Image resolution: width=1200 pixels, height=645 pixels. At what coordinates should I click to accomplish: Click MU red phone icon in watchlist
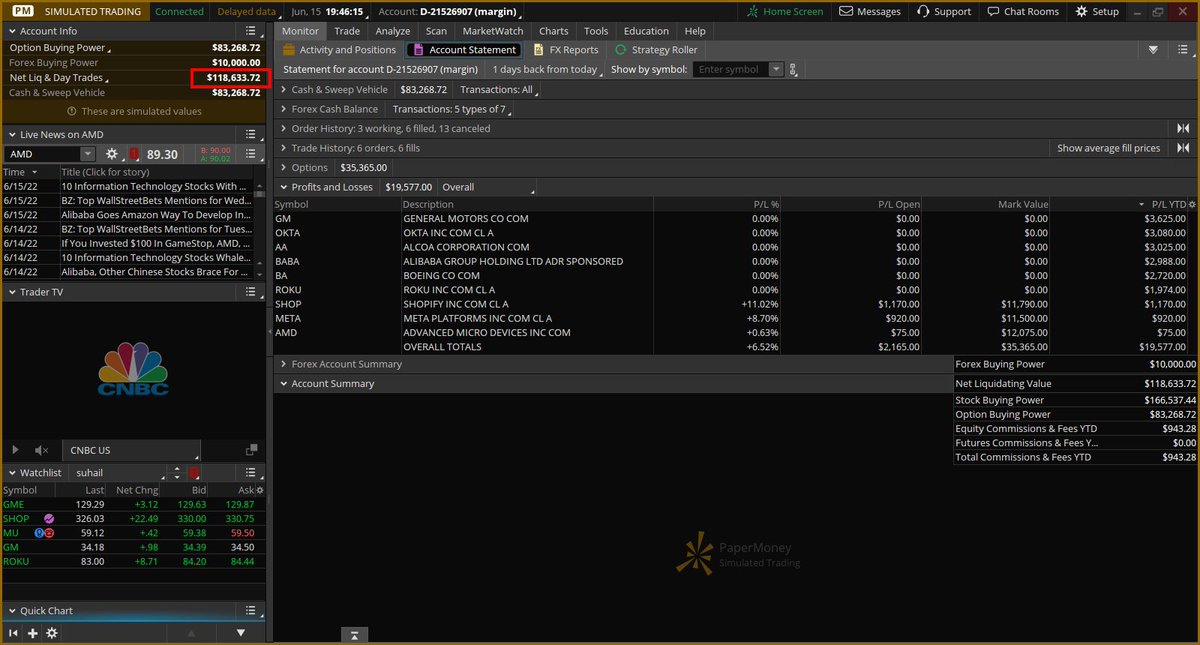pos(48,533)
